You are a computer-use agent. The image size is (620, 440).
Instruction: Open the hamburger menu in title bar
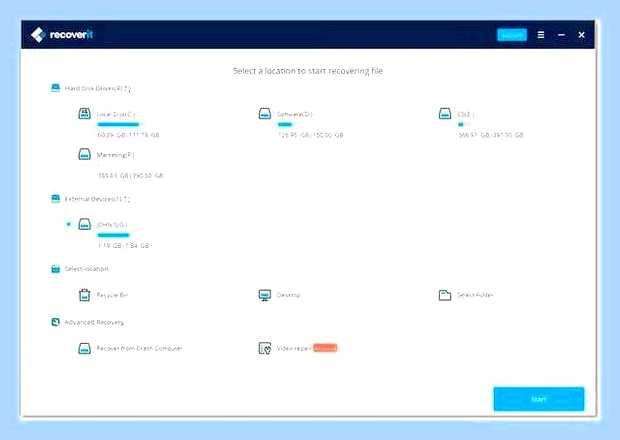pos(541,35)
